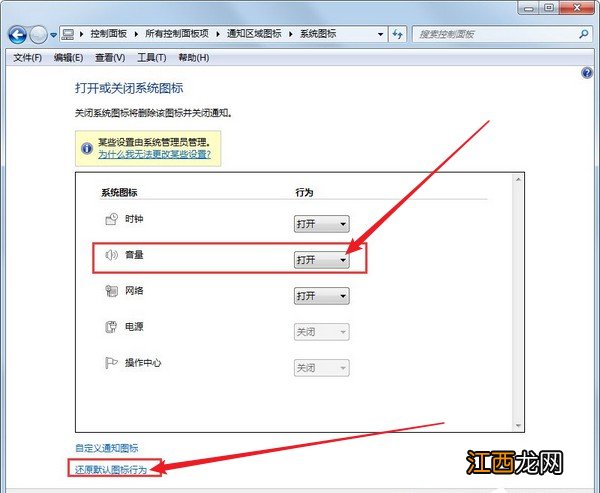
Task: Open the 文件(F) menu
Action: pos(28,58)
